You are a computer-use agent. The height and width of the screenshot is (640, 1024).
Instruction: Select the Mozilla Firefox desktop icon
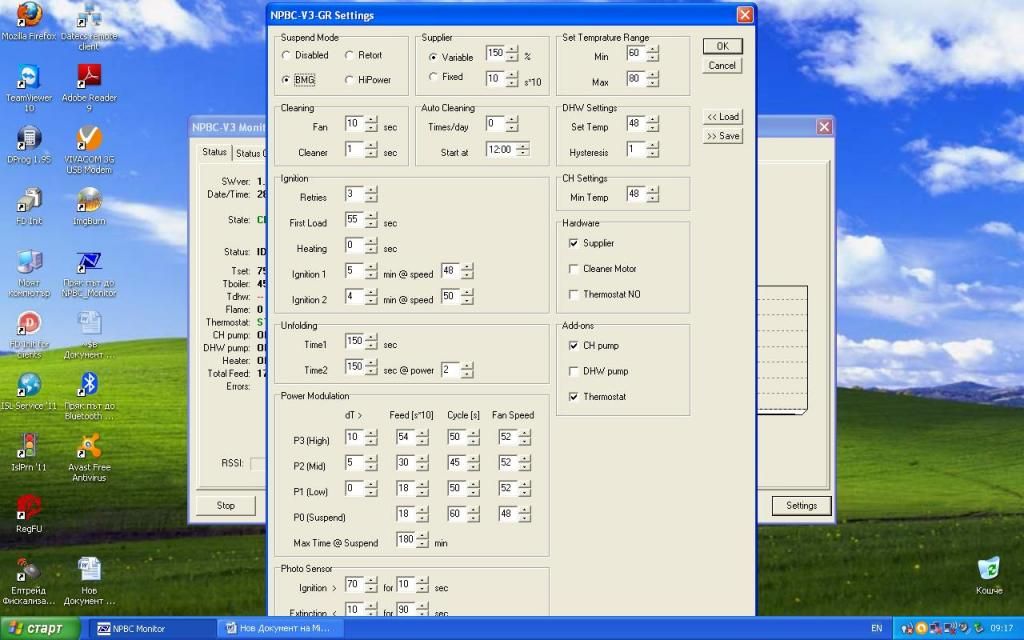29,21
